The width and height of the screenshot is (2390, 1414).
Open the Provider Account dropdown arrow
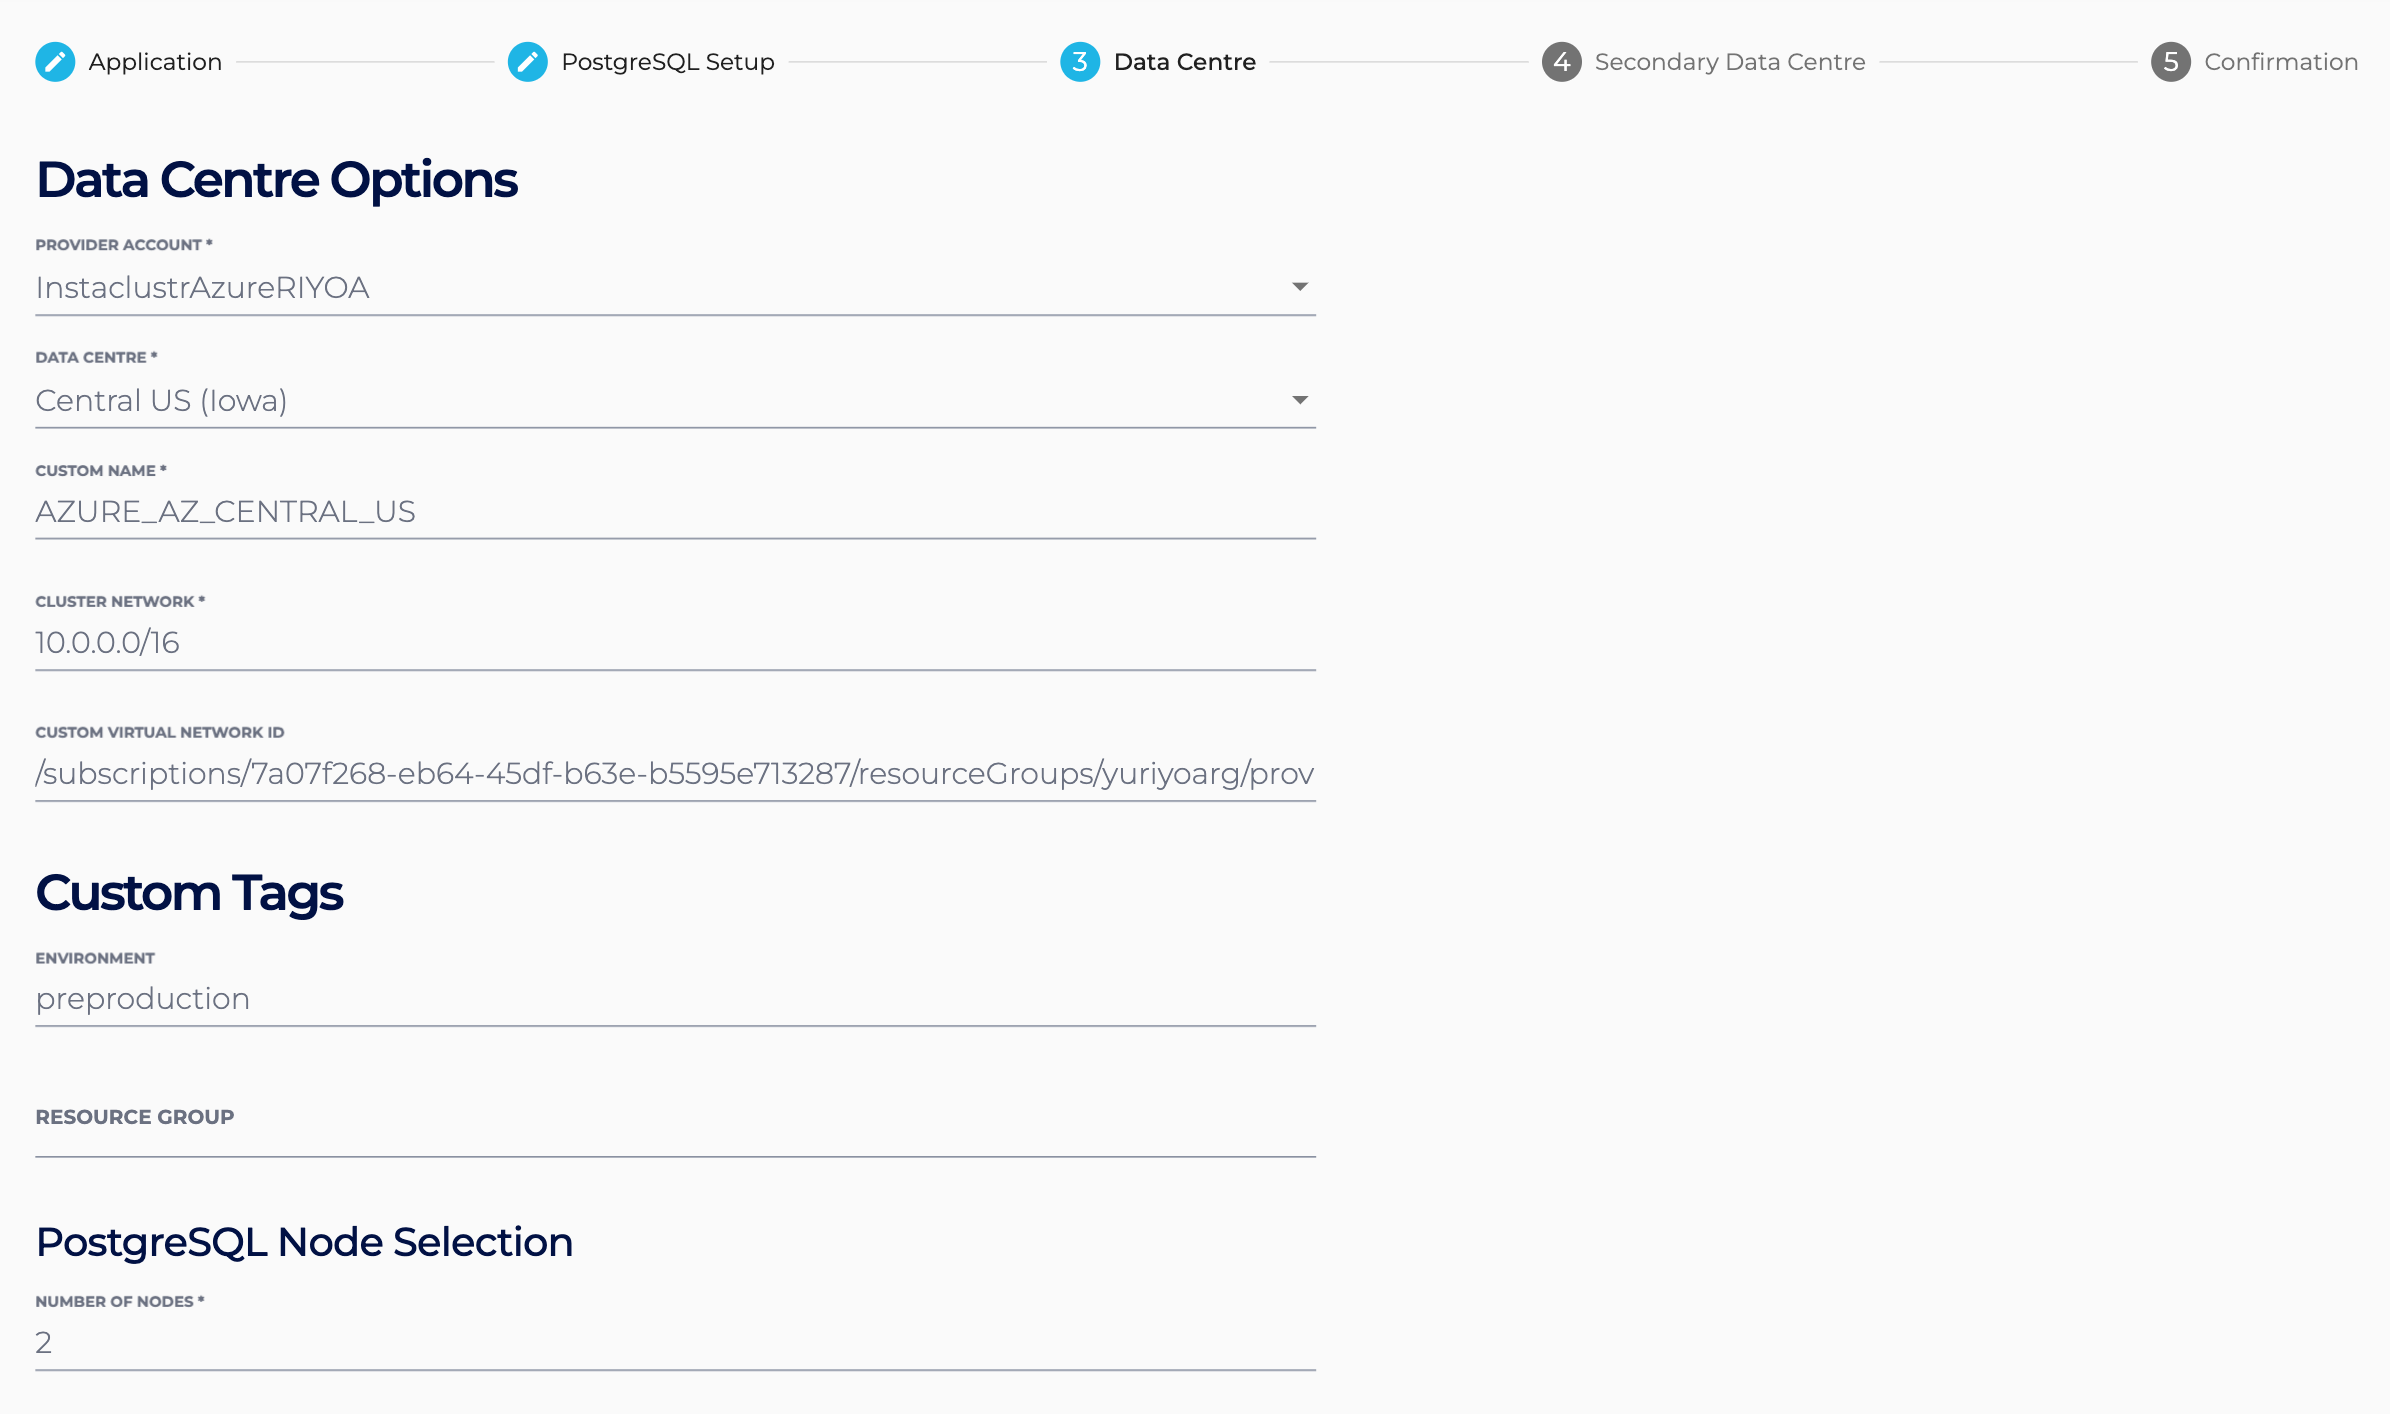(1299, 287)
